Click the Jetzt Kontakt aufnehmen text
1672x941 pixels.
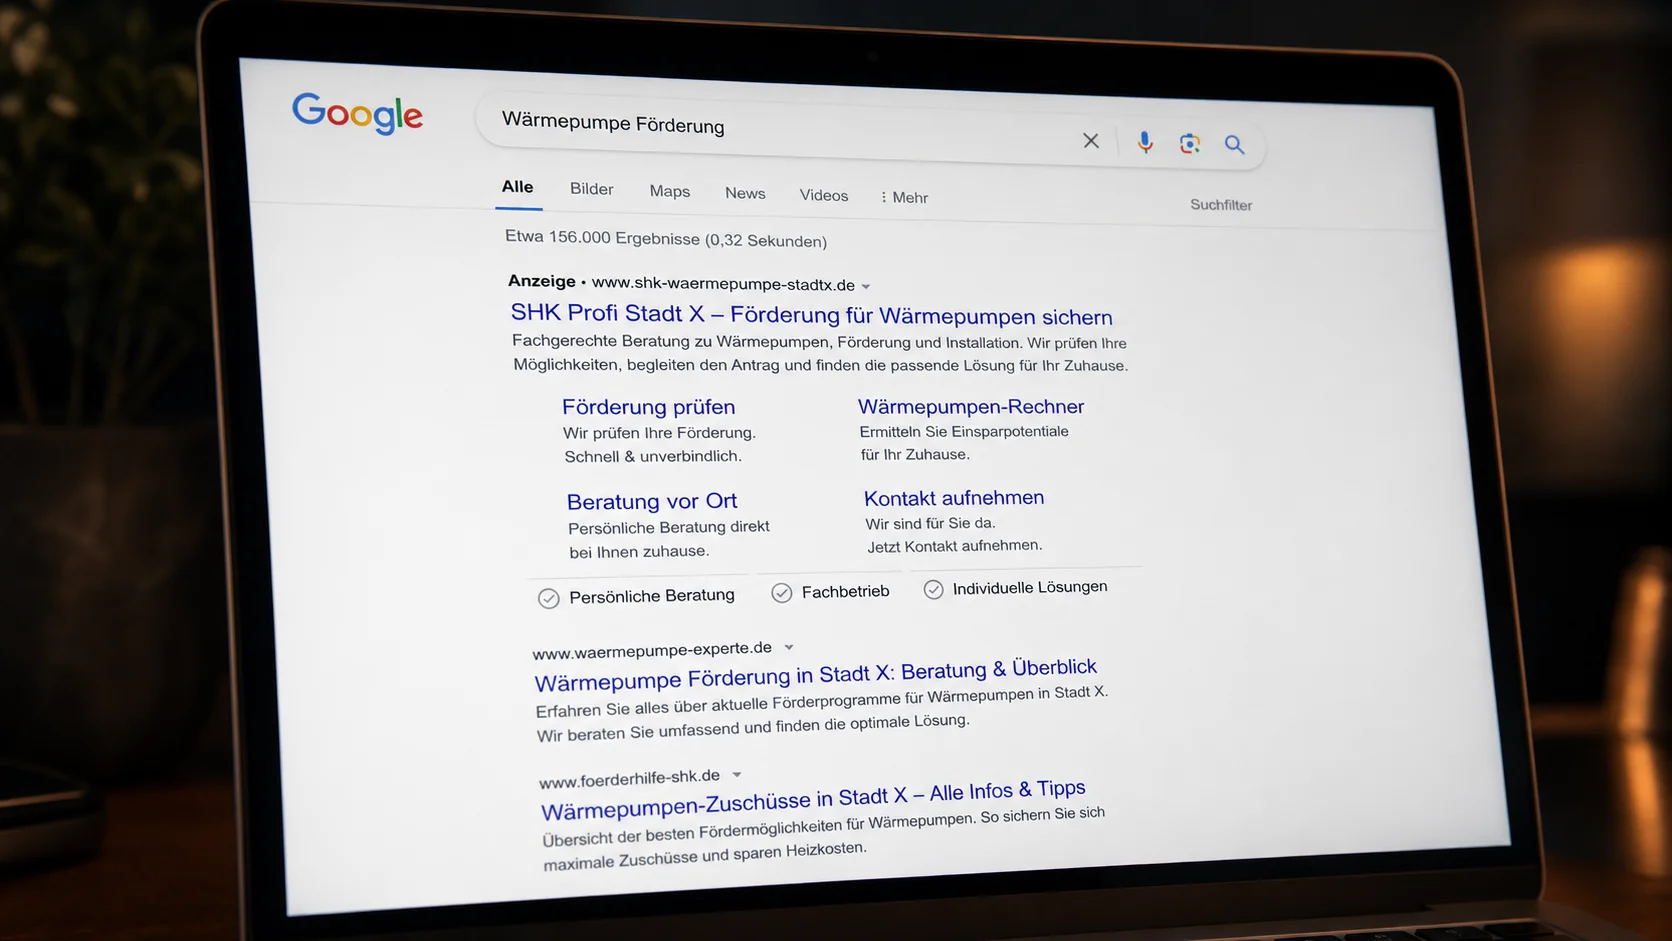point(955,546)
